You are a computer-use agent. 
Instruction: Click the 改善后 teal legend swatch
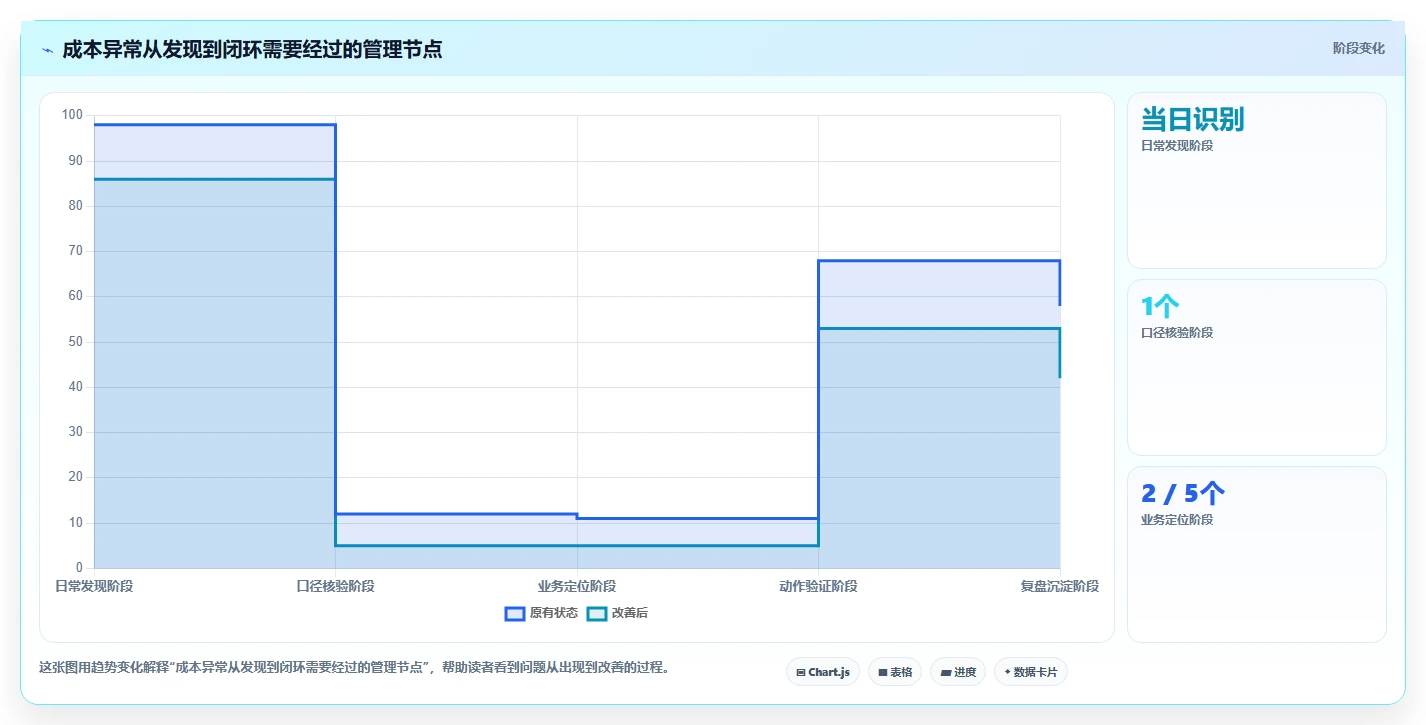click(597, 613)
